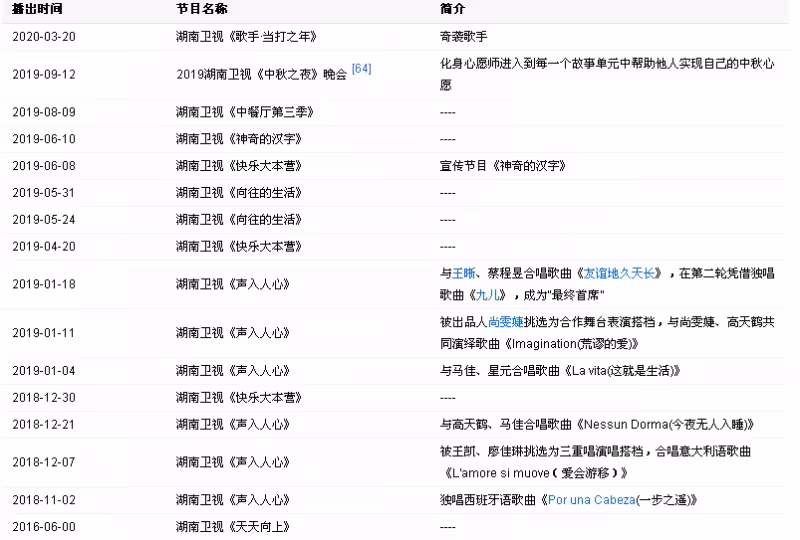
Task: Click the 简介 column header
Action: pyautogui.click(x=452, y=9)
